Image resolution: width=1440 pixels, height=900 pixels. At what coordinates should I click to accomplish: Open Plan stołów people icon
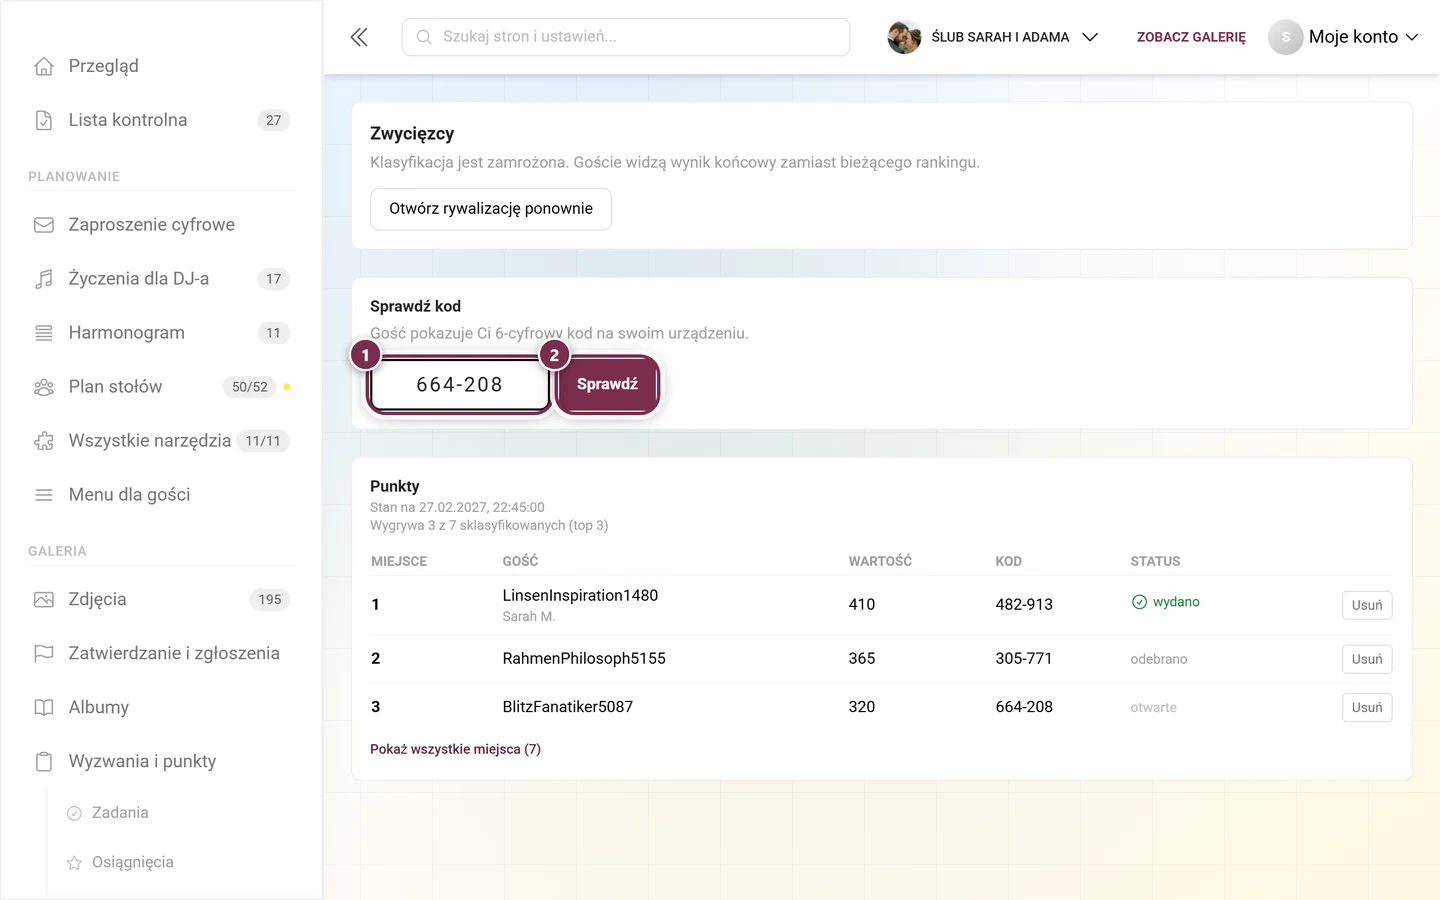tap(44, 387)
